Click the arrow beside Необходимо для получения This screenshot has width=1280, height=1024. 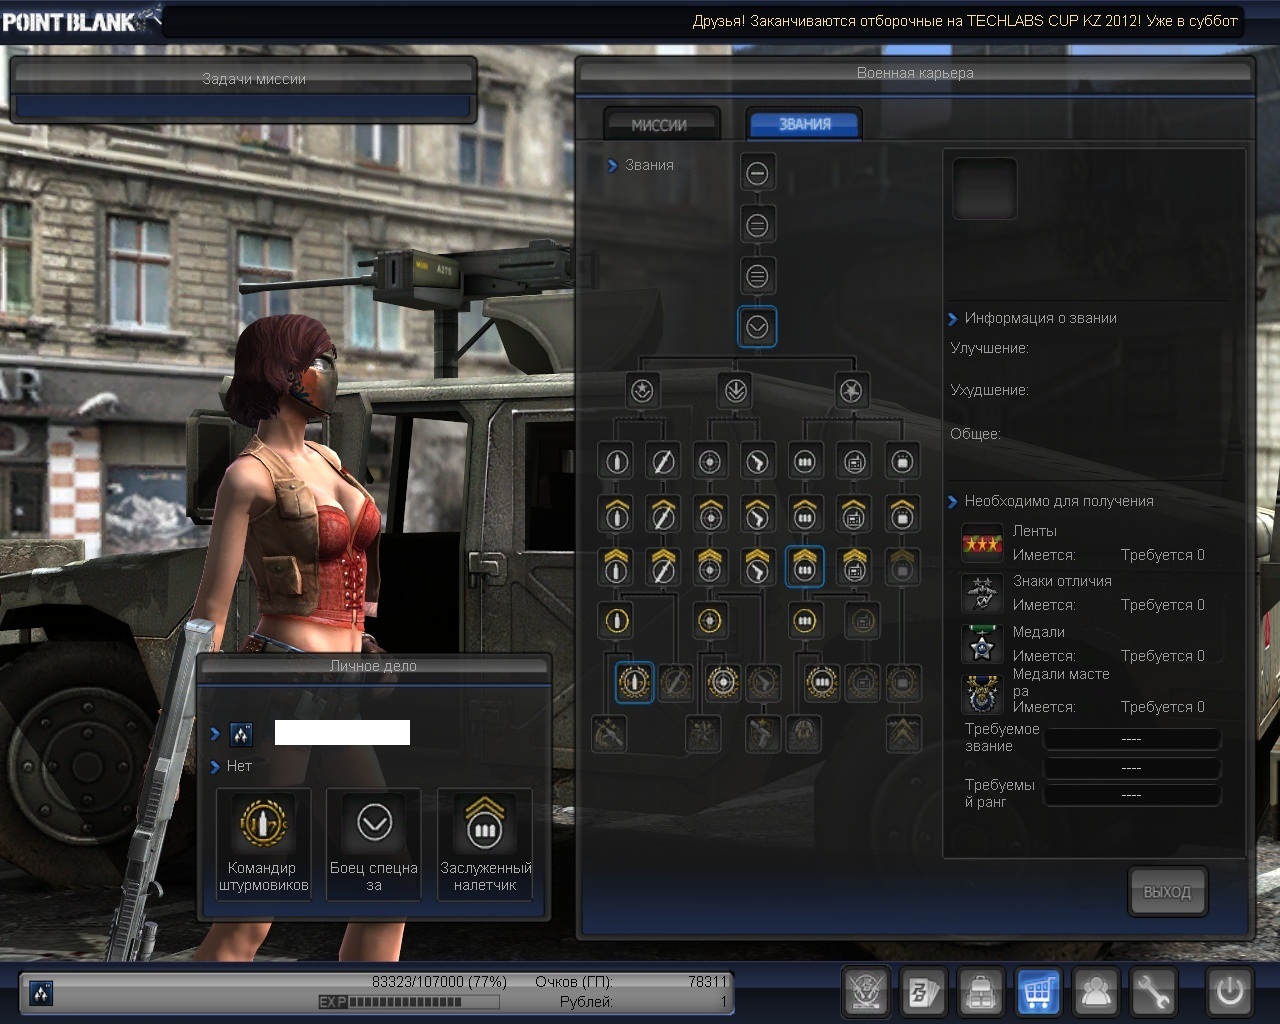point(952,502)
